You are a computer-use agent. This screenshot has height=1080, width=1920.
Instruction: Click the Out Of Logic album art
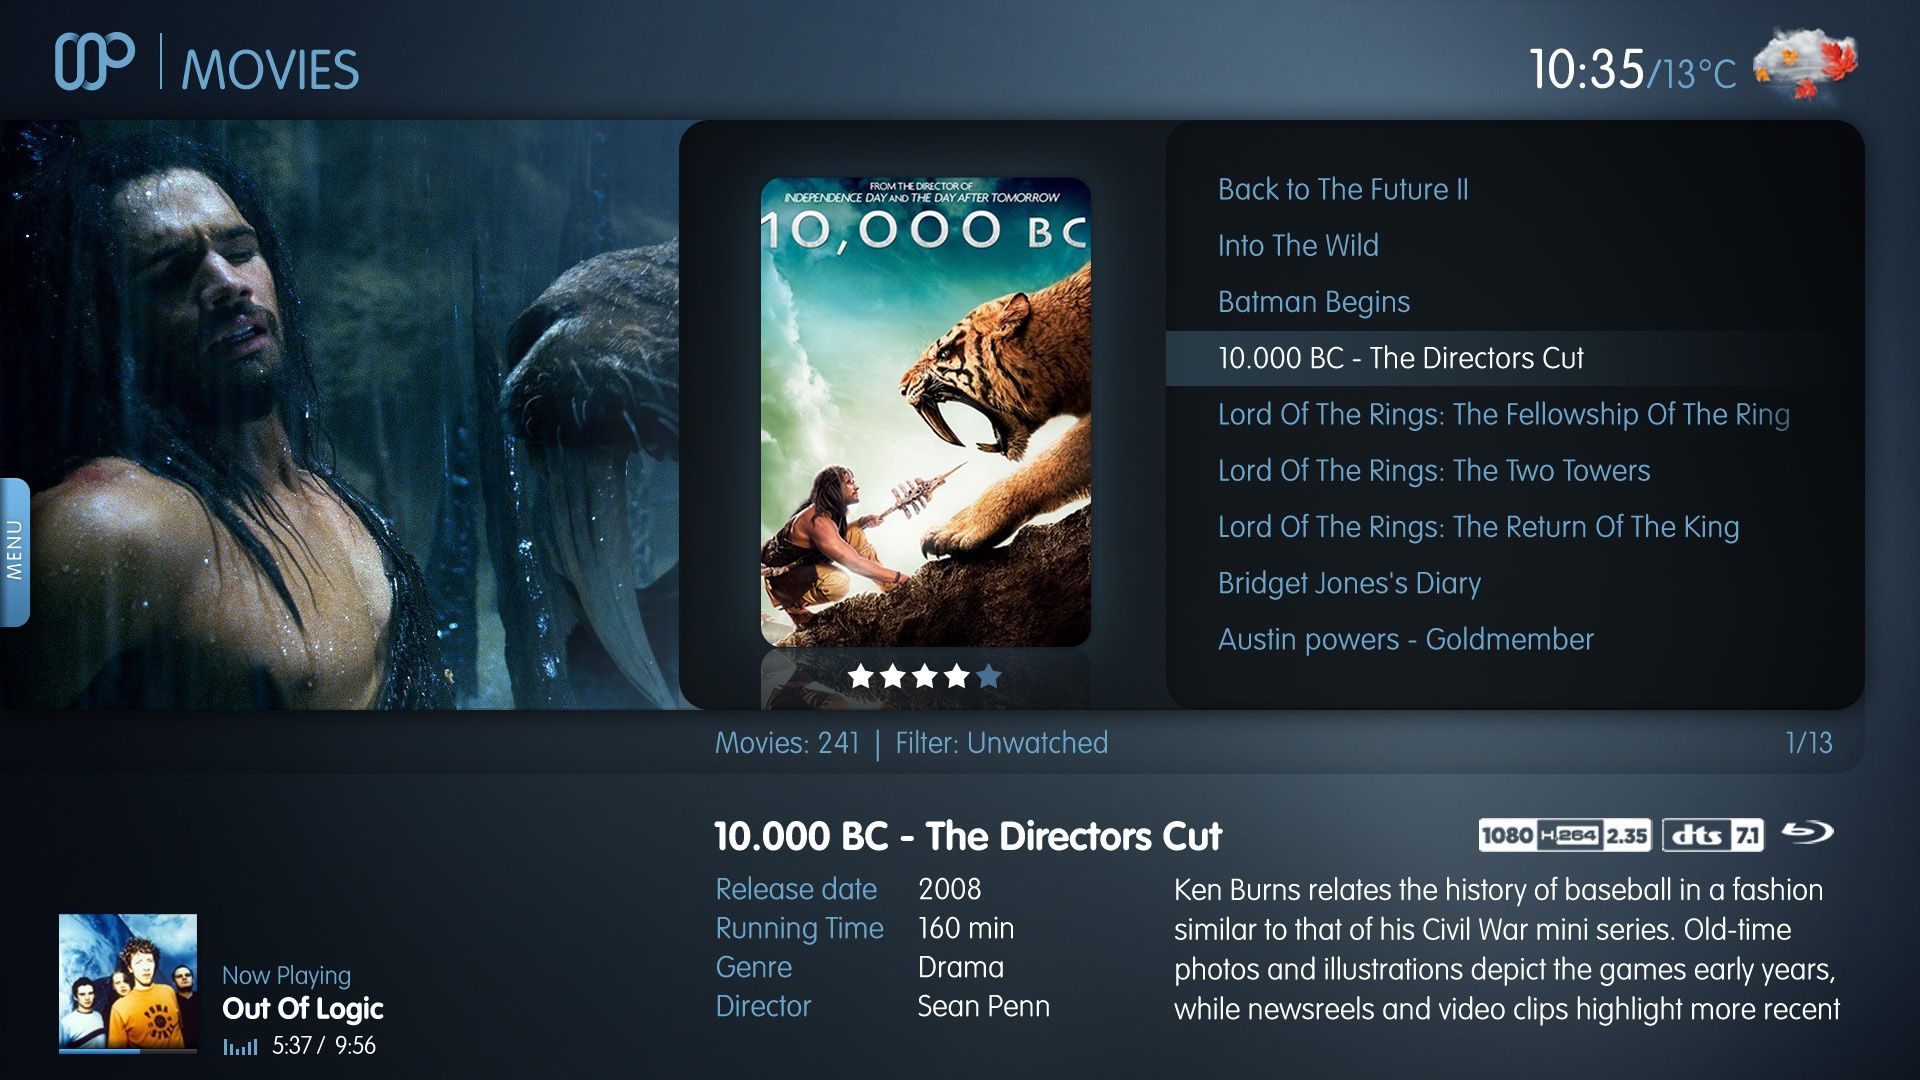[x=128, y=981]
